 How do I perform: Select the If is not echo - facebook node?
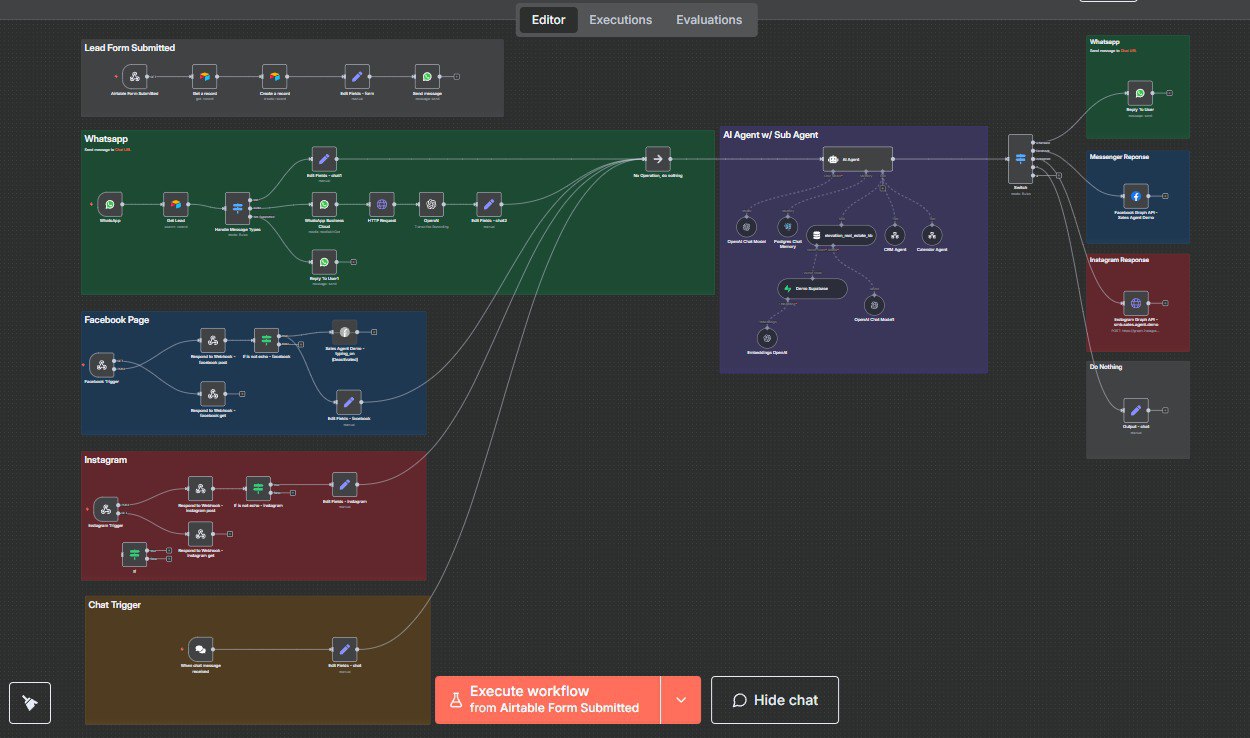[266, 340]
